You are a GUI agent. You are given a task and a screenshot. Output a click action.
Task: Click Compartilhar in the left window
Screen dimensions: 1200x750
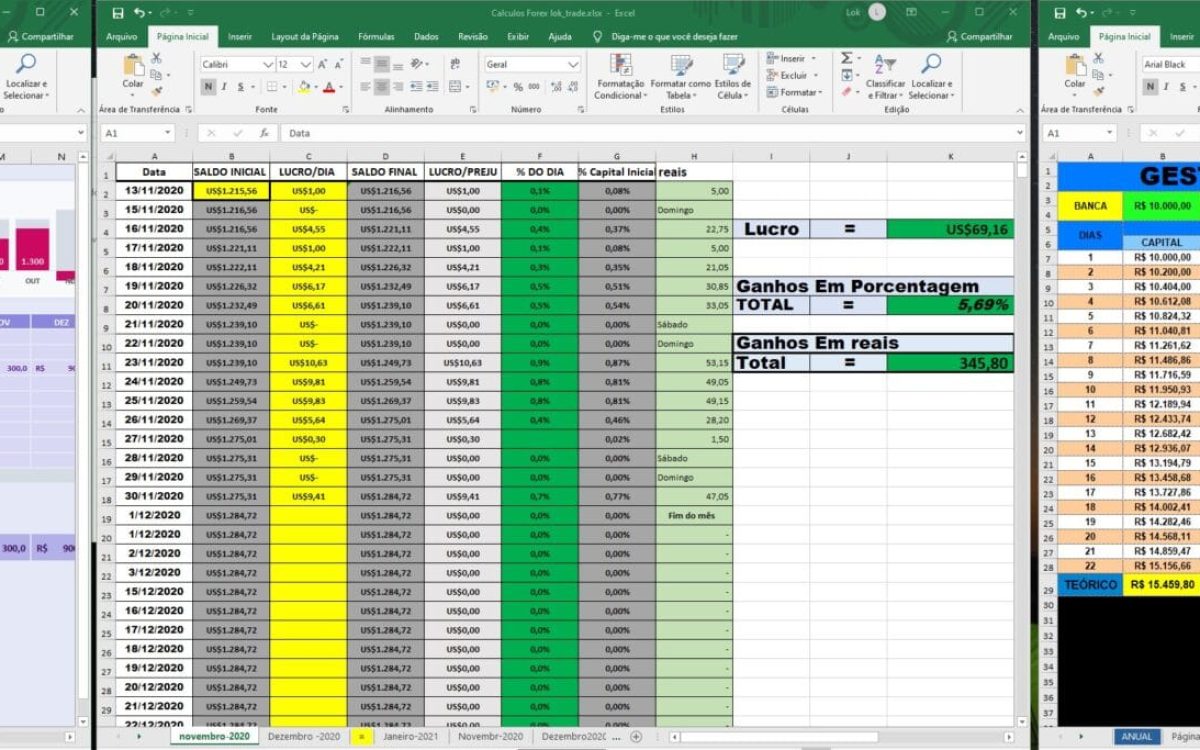[x=41, y=36]
